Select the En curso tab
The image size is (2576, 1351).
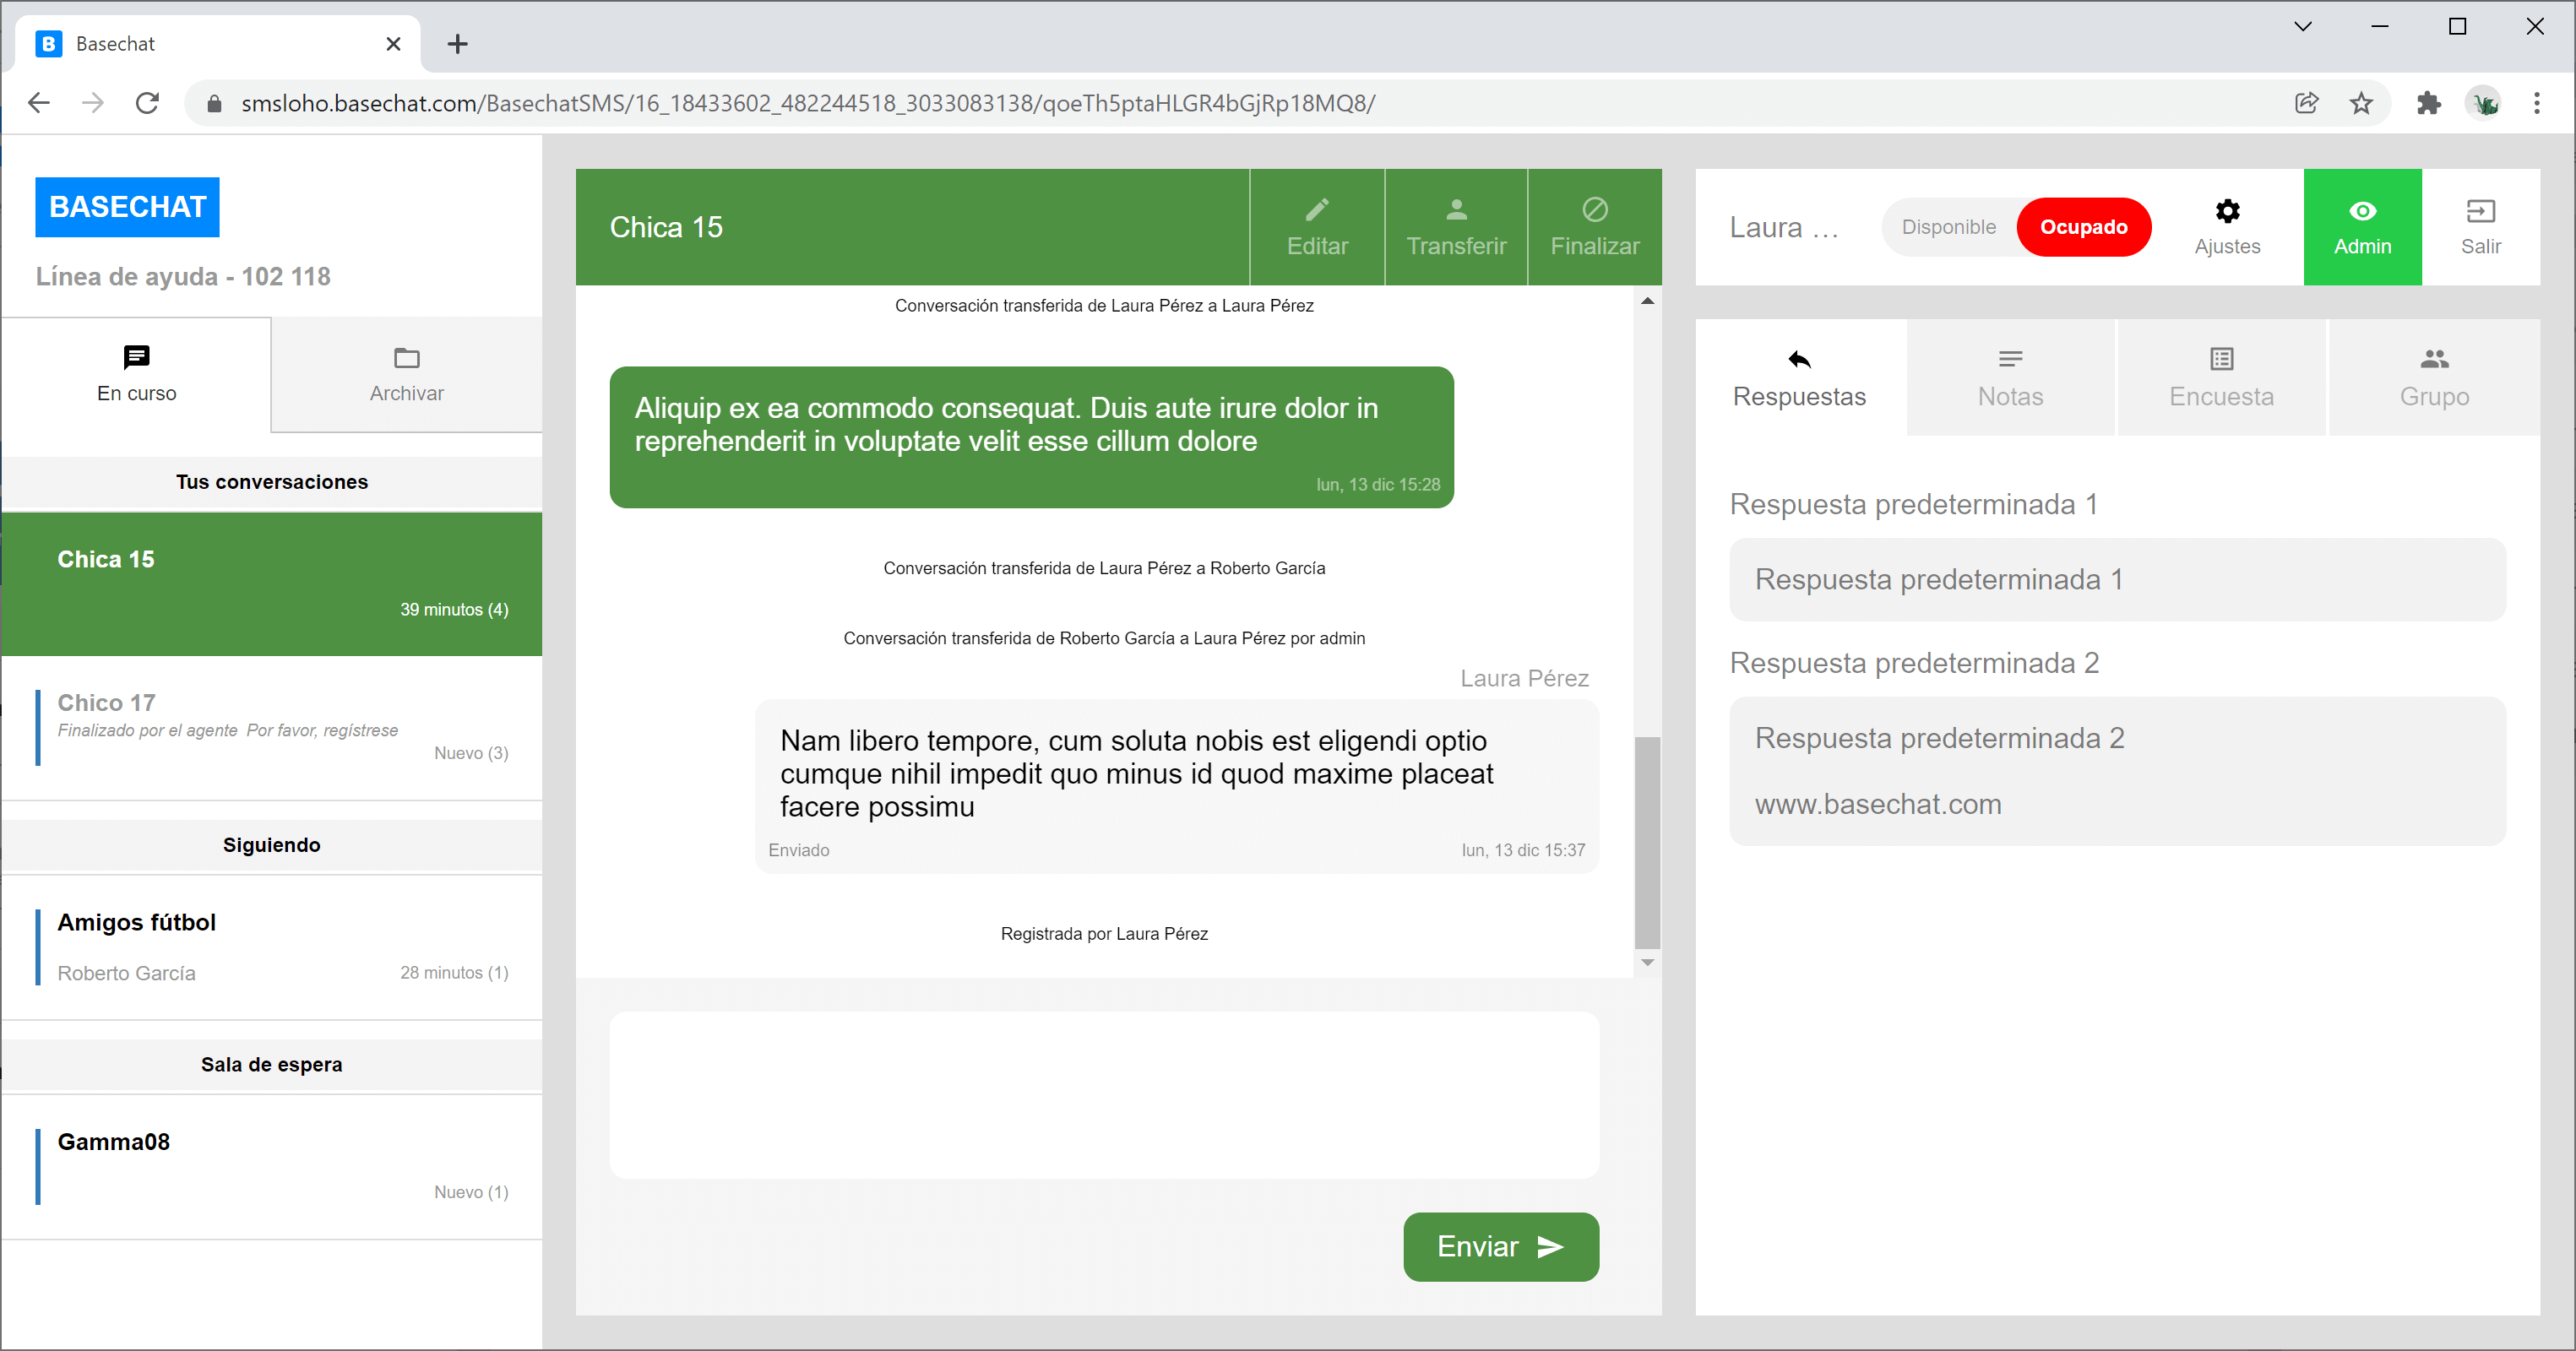pos(136,375)
